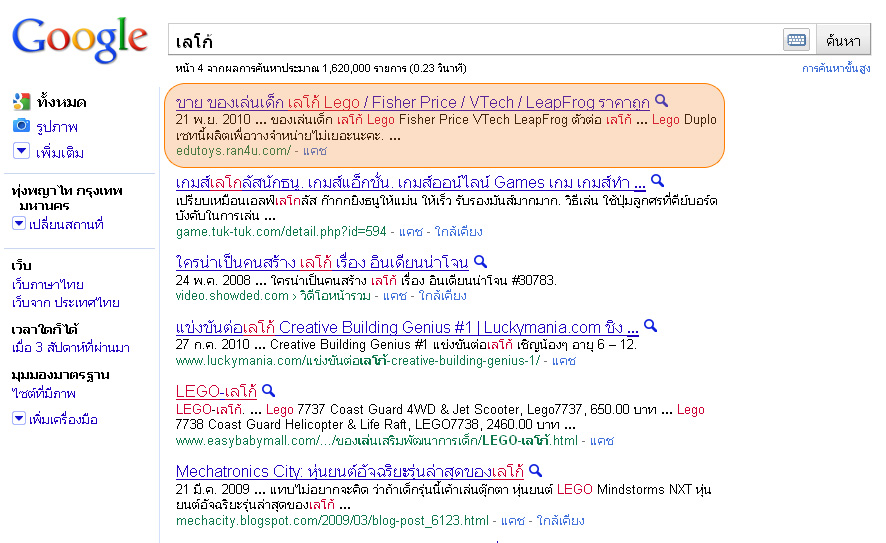Click the colorful ทั้งหมด icon in sidebar
The image size is (886, 543).
pyautogui.click(x=21, y=102)
